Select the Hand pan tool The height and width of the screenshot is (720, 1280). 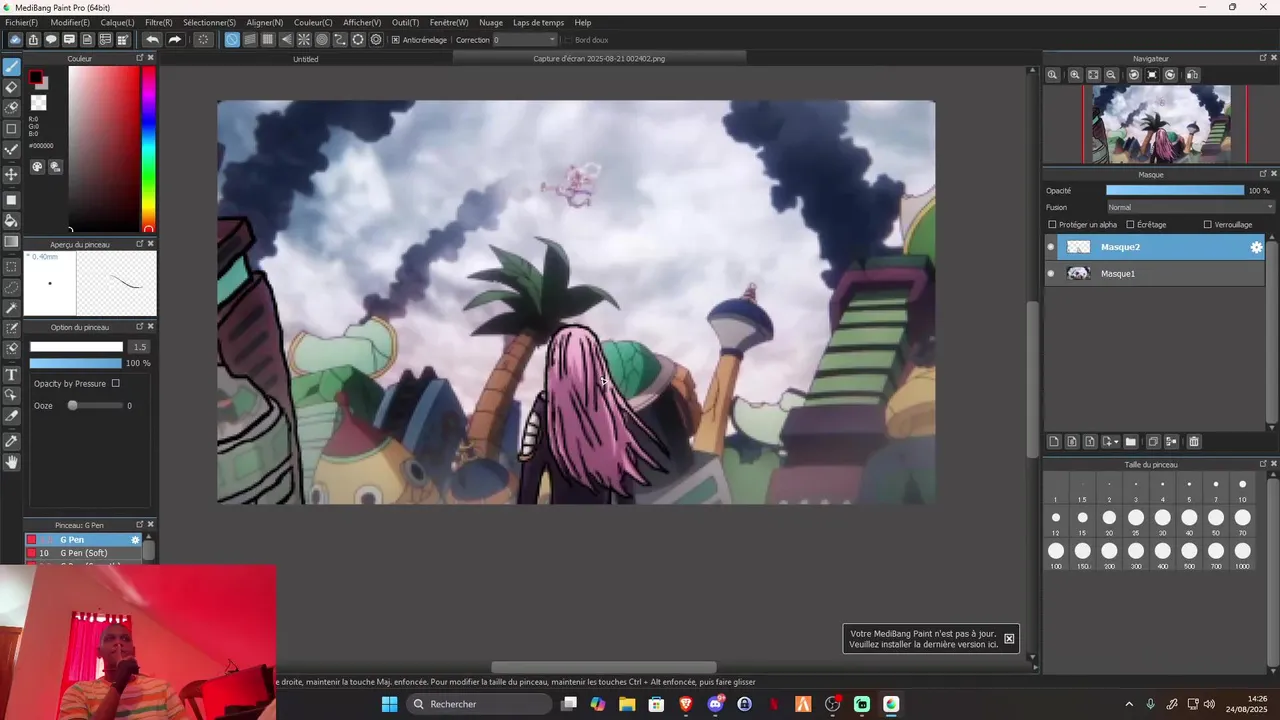pyautogui.click(x=12, y=462)
